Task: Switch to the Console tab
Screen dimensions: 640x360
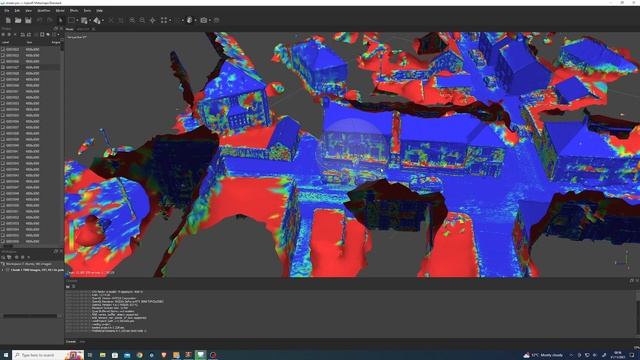Action: [x=71, y=342]
